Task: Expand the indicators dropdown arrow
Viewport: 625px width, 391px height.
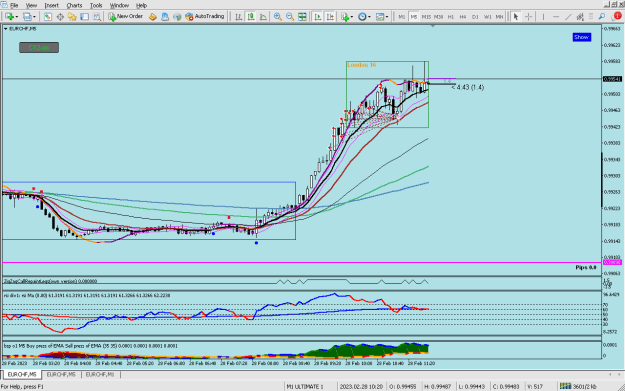Action: 352,17
